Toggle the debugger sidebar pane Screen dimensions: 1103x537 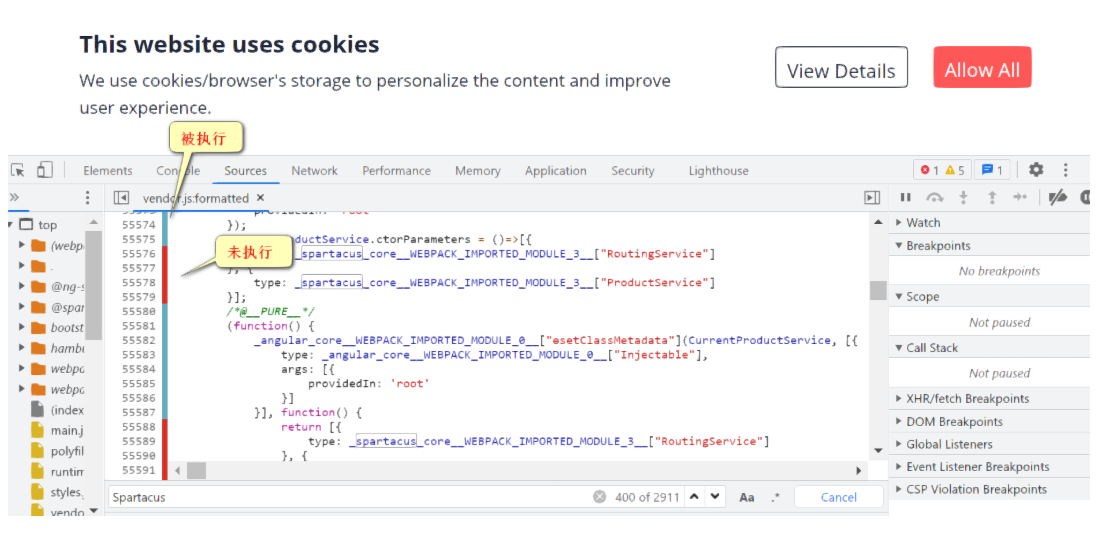872,198
